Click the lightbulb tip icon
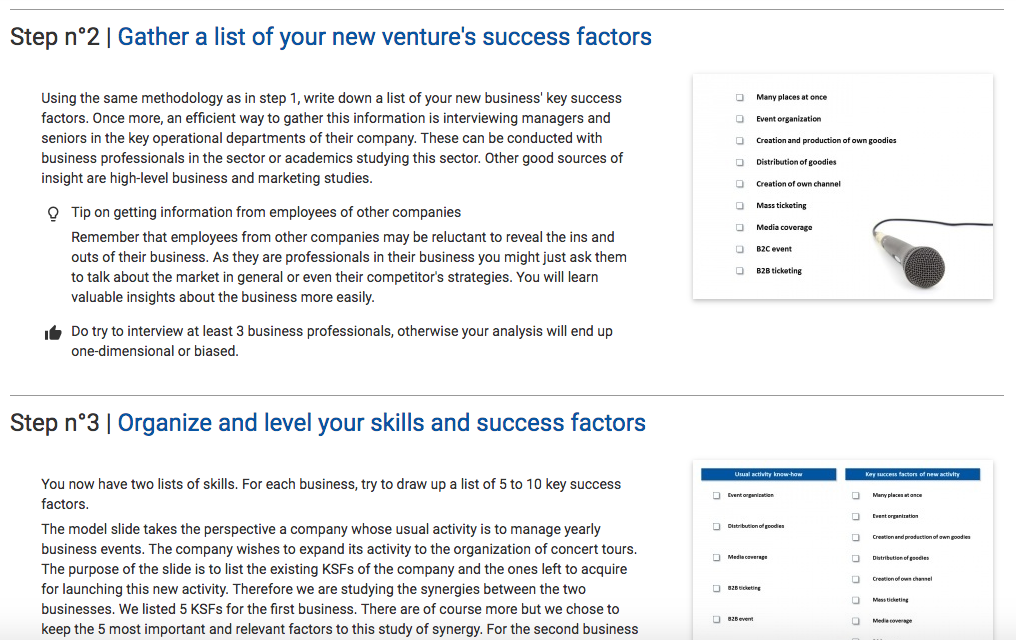The width and height of the screenshot is (1016, 640). coord(53,214)
